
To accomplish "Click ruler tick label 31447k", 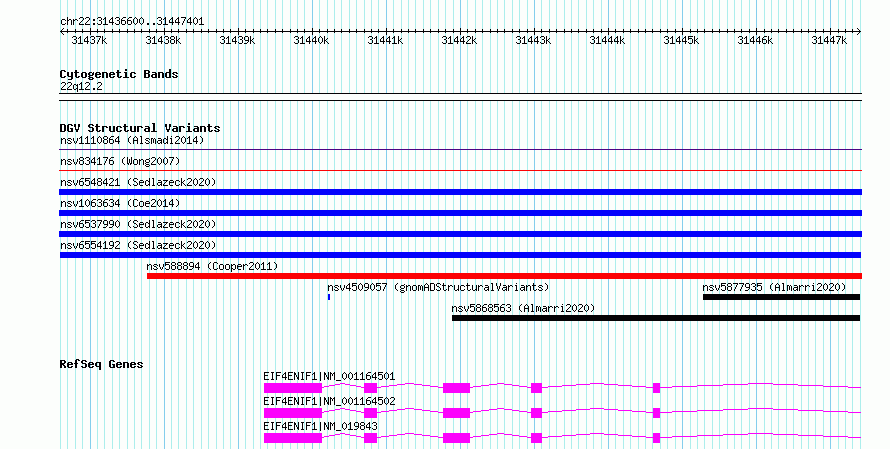I will (829, 41).
